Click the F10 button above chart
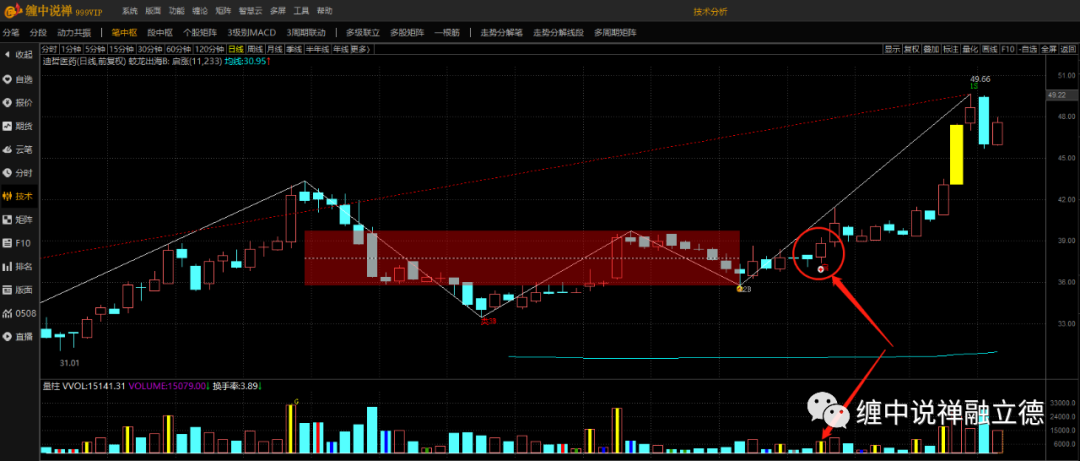Image resolution: width=1080 pixels, height=461 pixels. [x=1008, y=49]
